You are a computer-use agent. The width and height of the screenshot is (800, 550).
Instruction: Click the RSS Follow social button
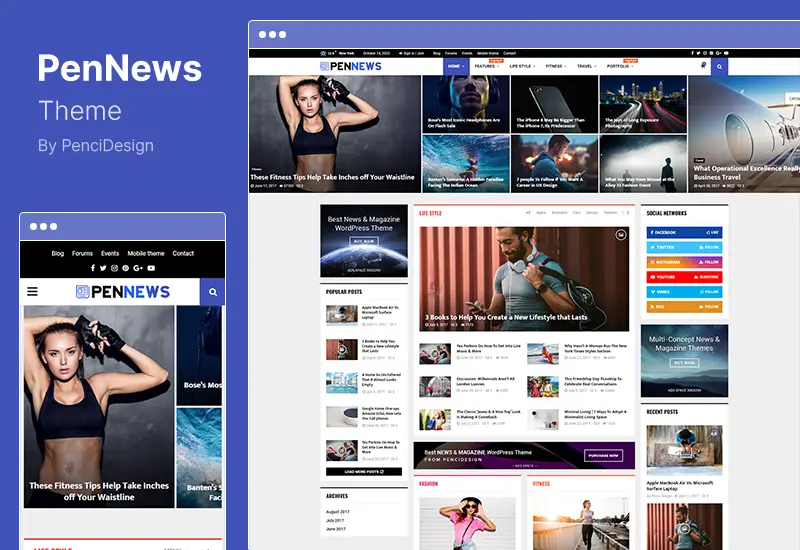[684, 306]
